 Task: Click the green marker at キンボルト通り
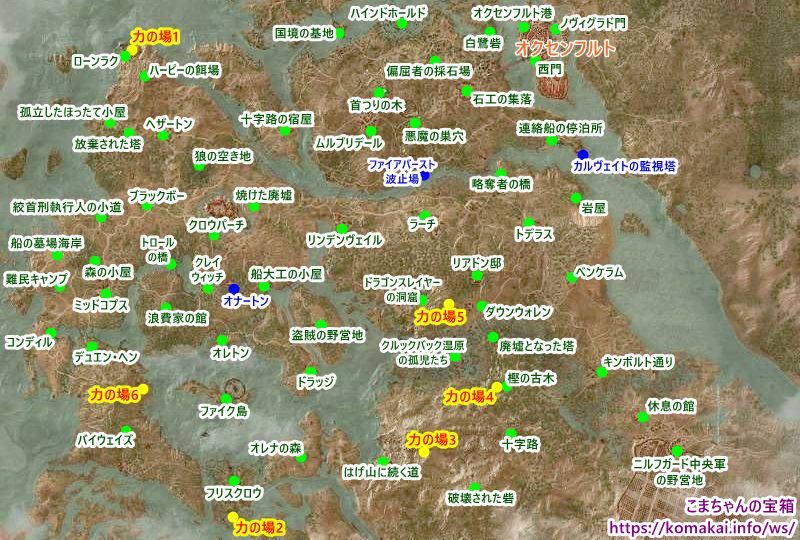click(602, 372)
